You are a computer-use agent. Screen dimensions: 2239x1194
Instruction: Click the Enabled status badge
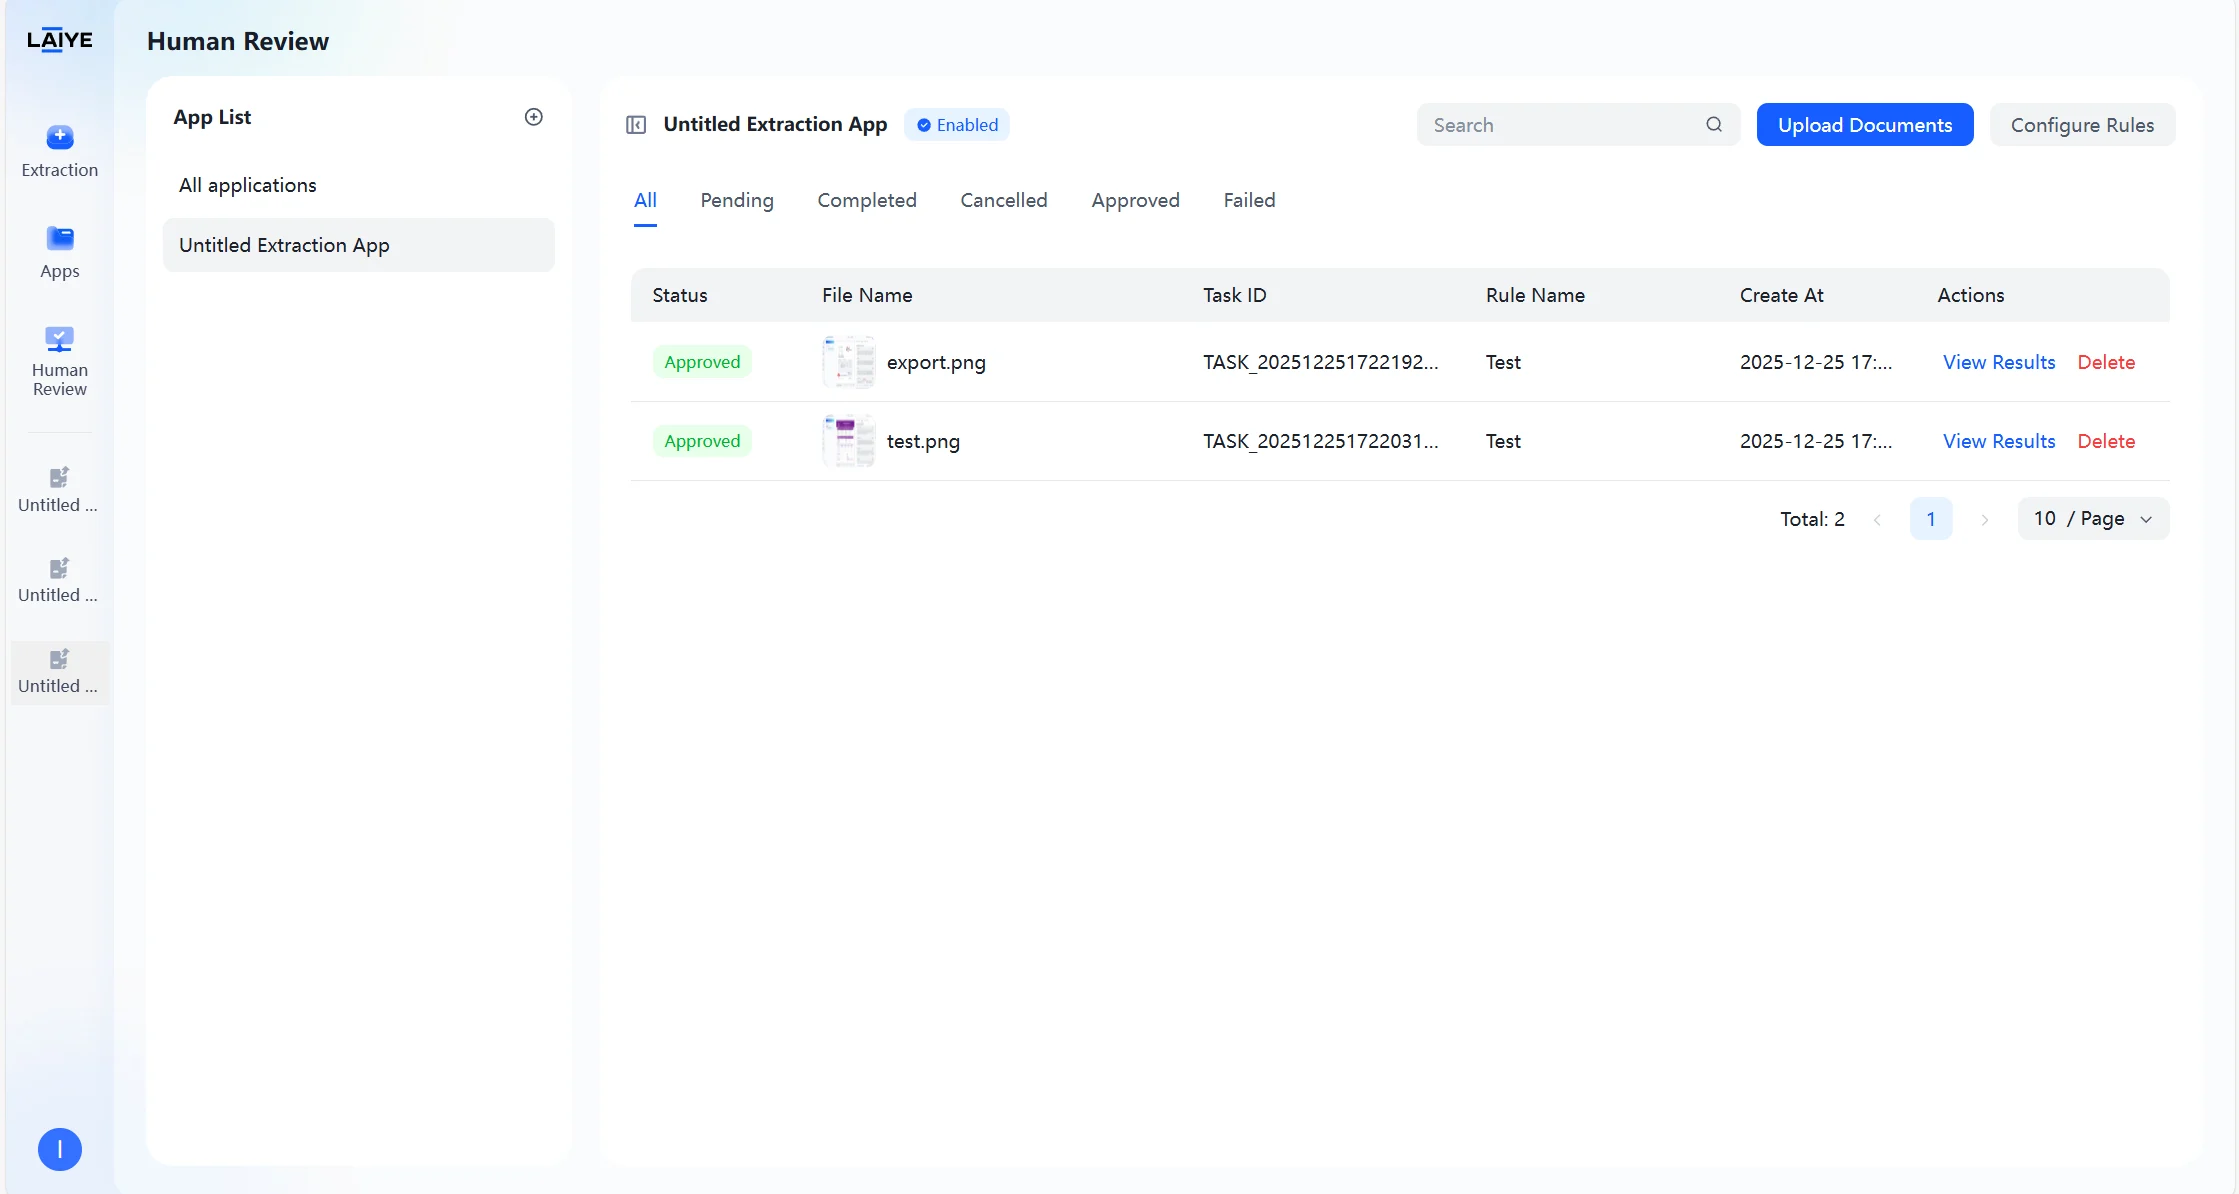[x=957, y=125]
